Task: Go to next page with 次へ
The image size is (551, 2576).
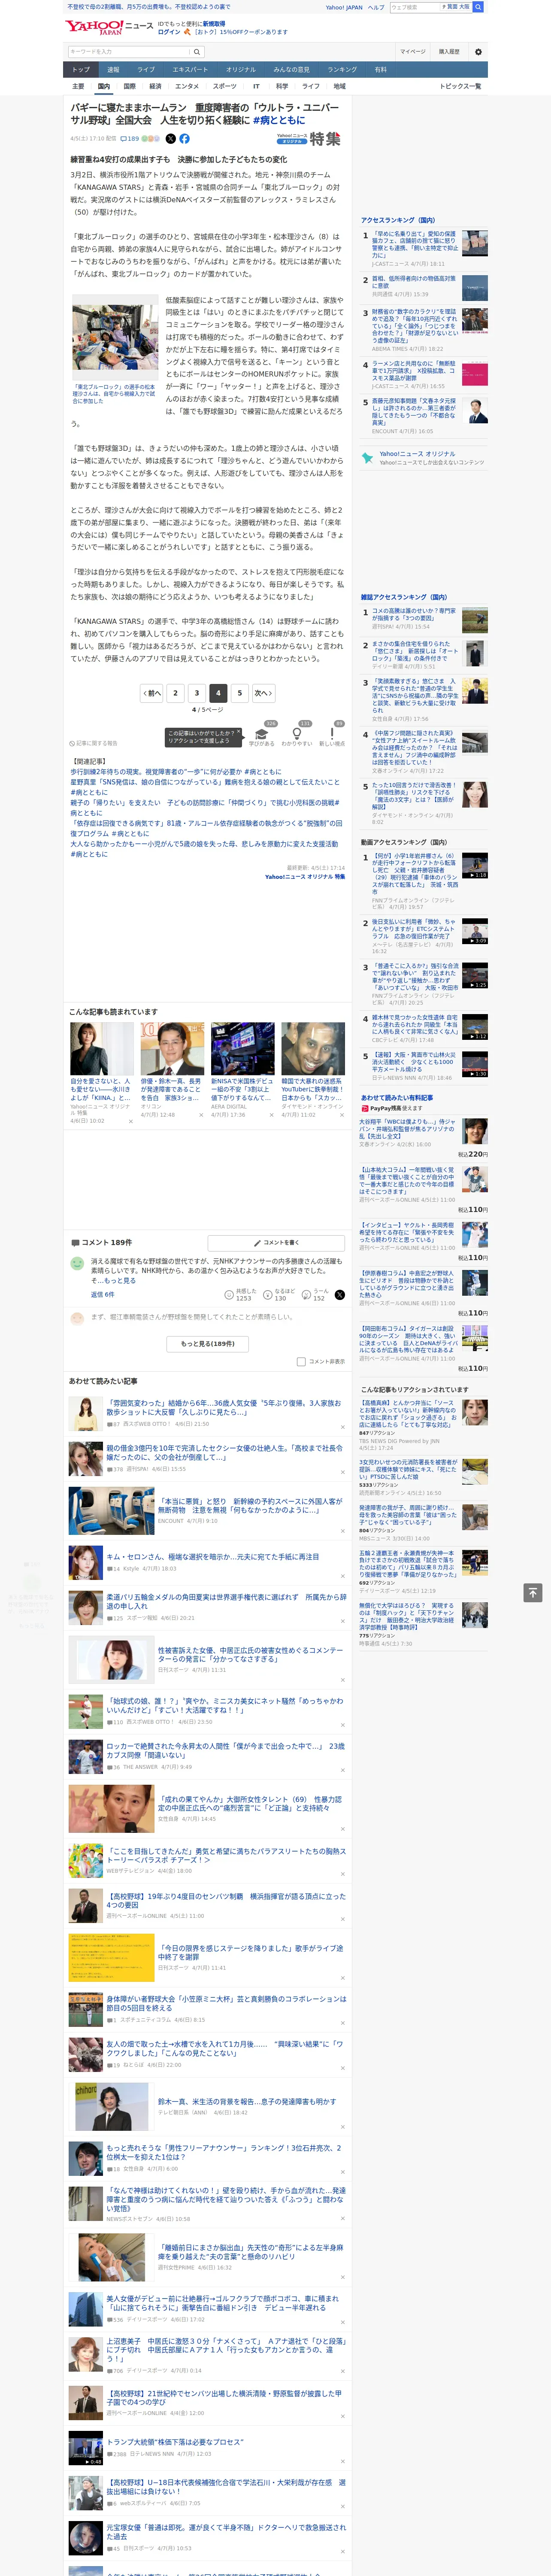Action: (263, 692)
